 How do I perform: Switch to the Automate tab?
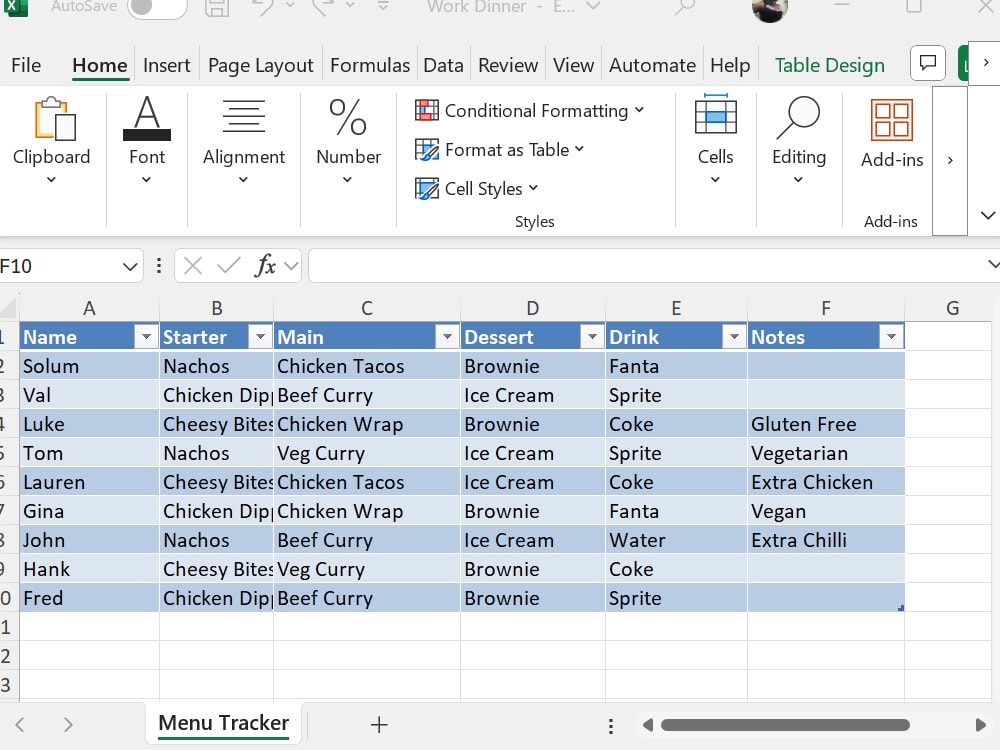pos(652,65)
